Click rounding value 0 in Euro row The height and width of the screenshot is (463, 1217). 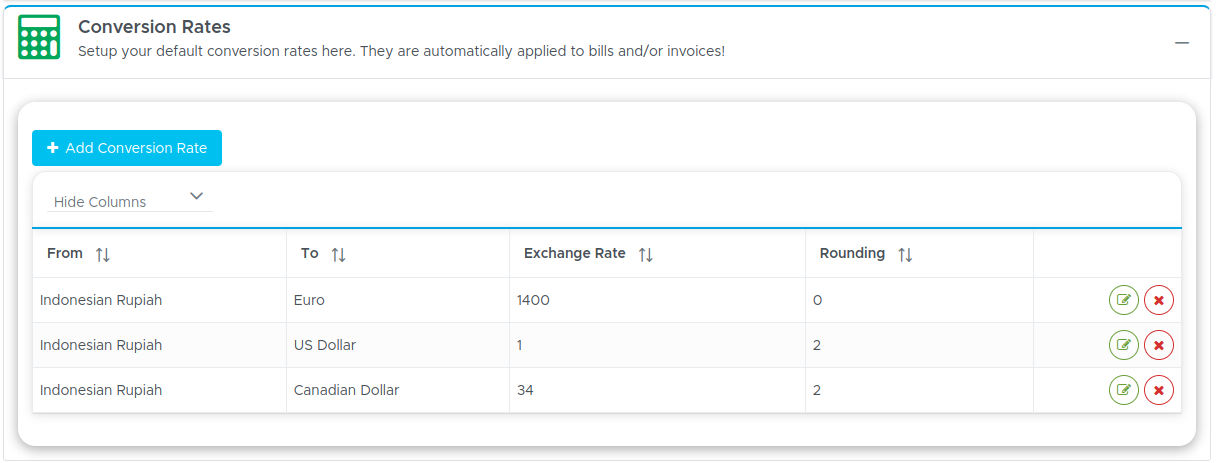[x=817, y=300]
